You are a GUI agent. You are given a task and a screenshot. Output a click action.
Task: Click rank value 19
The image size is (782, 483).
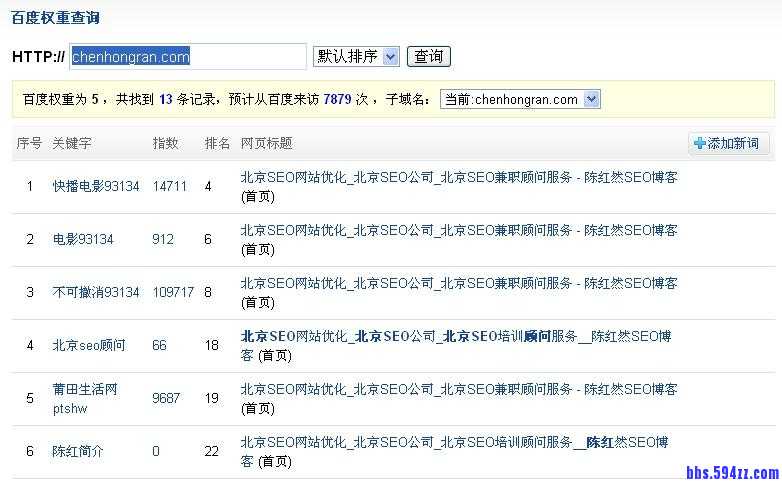click(211, 398)
